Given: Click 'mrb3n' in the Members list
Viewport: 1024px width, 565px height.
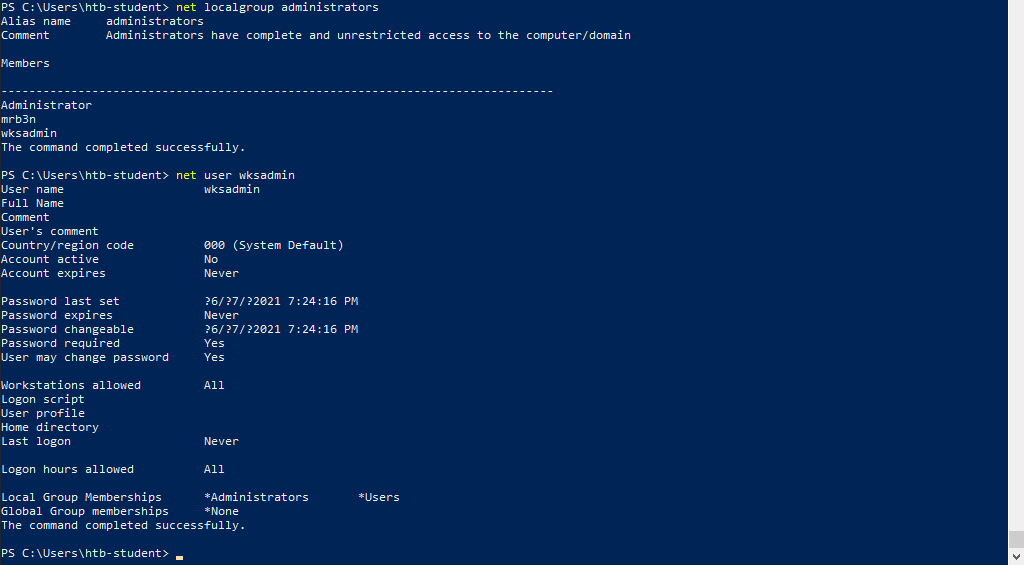Looking at the screenshot, I should pos(18,119).
